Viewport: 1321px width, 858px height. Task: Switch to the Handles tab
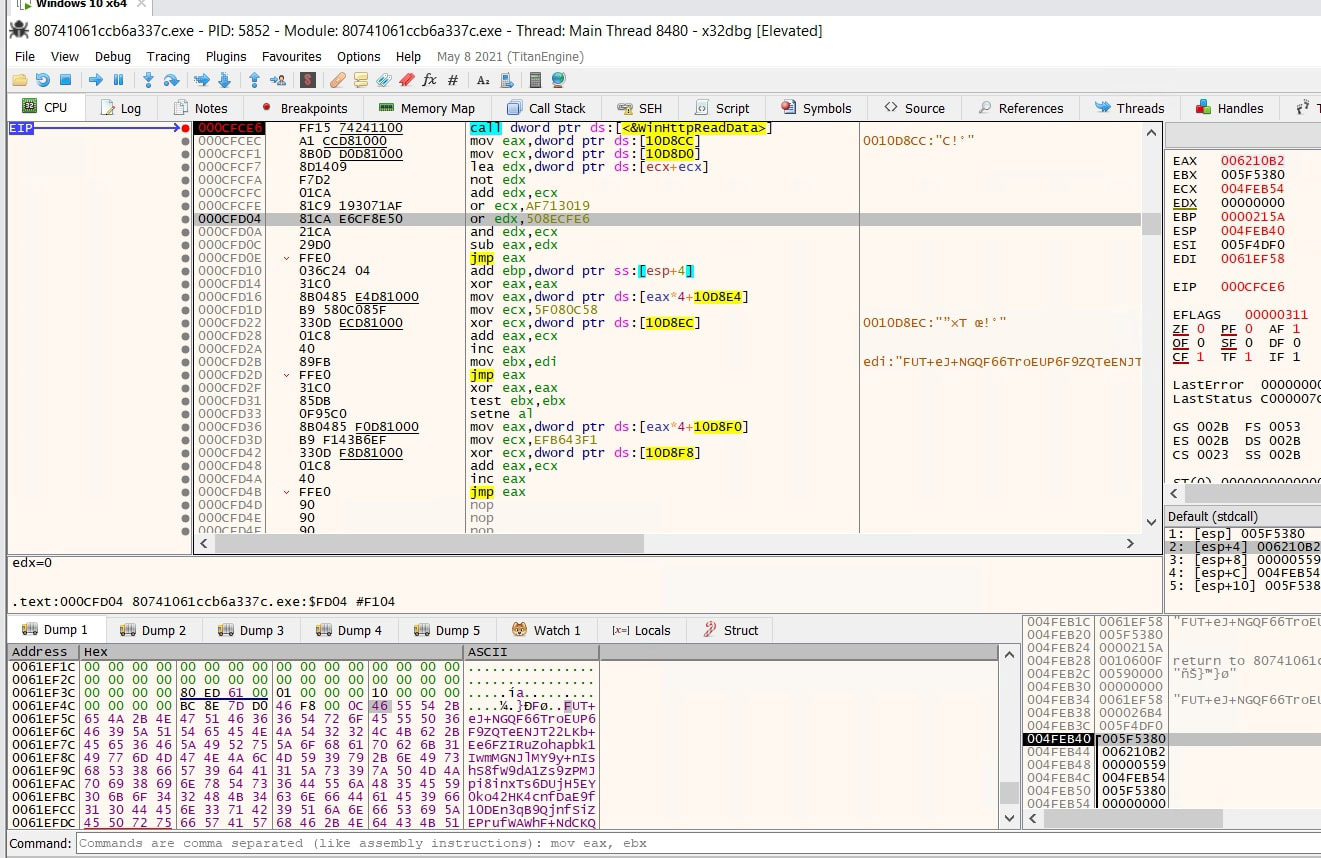click(x=1229, y=108)
